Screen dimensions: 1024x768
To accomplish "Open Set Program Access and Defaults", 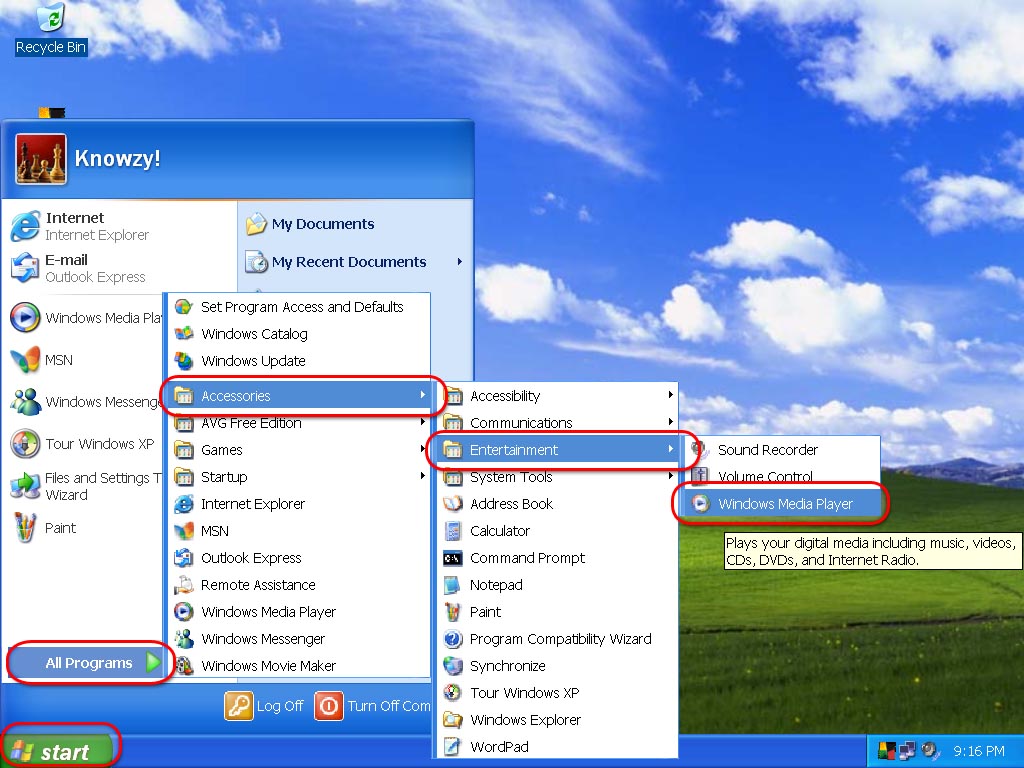I will 299,307.
